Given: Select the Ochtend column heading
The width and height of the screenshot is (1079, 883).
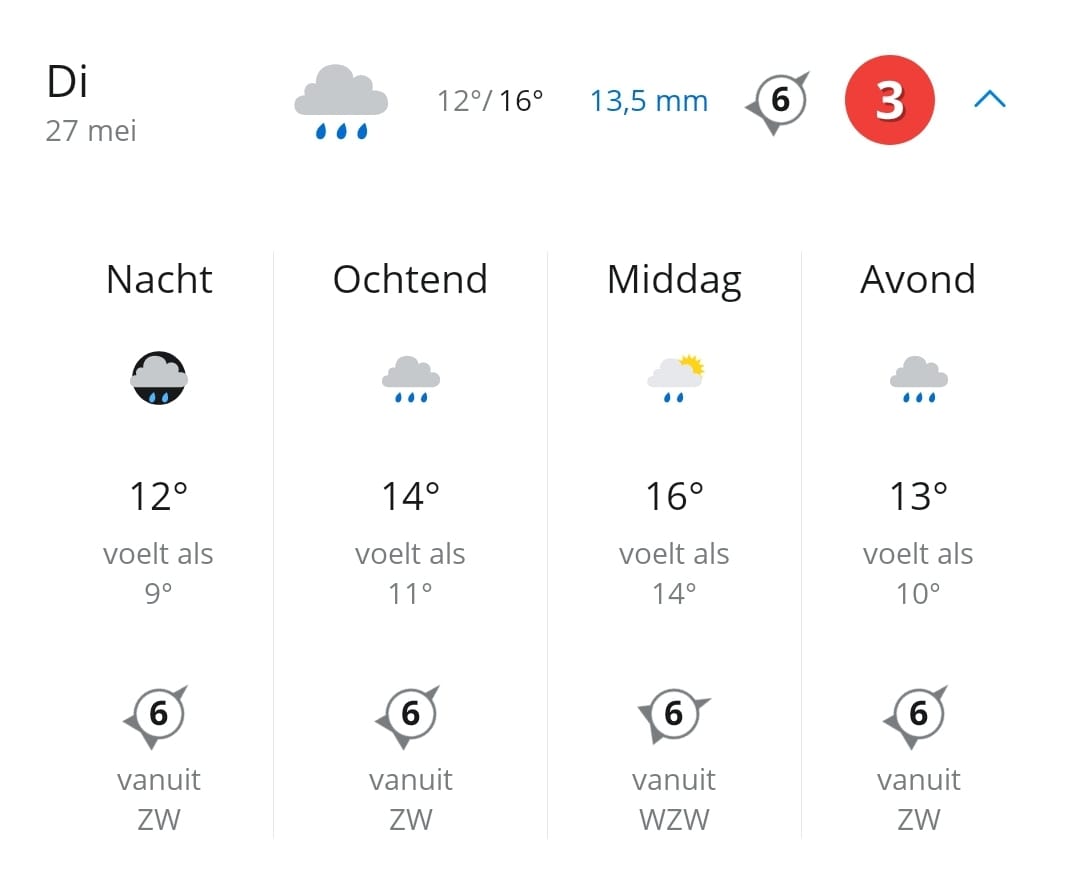Looking at the screenshot, I should tap(410, 279).
